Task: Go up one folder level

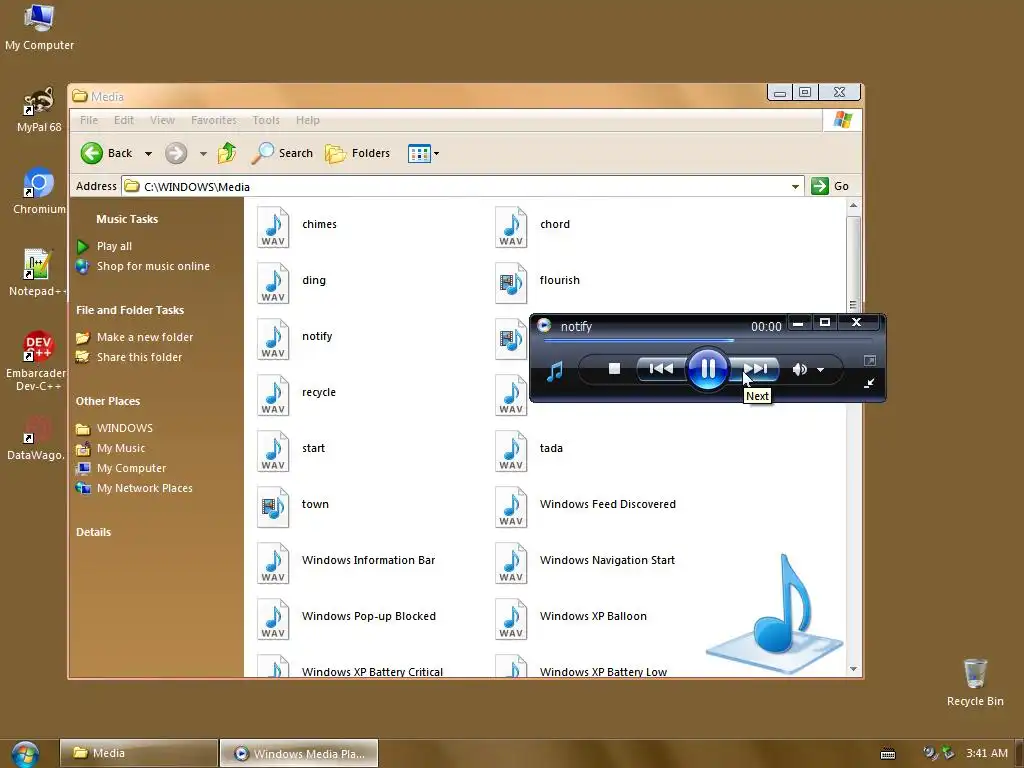Action: pyautogui.click(x=227, y=153)
